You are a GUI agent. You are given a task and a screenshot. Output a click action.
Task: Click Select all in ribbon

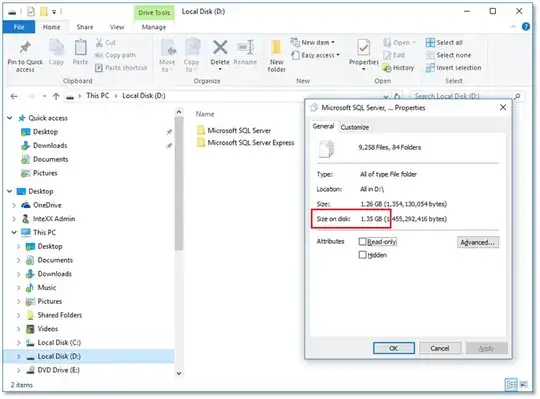coord(444,42)
